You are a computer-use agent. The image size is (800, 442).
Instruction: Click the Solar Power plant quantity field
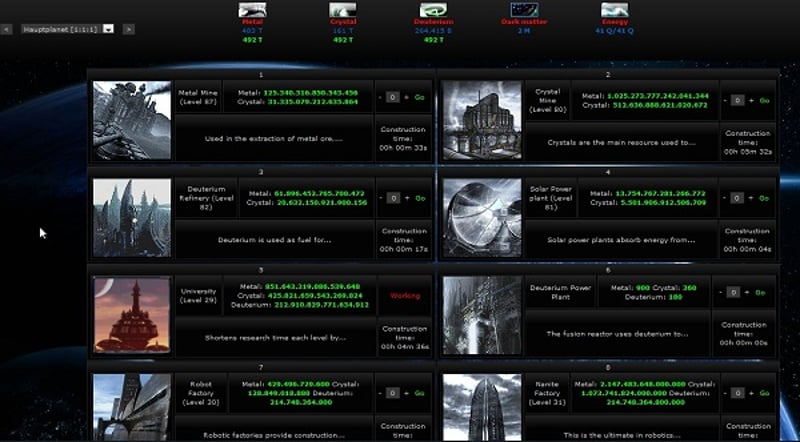click(x=737, y=198)
